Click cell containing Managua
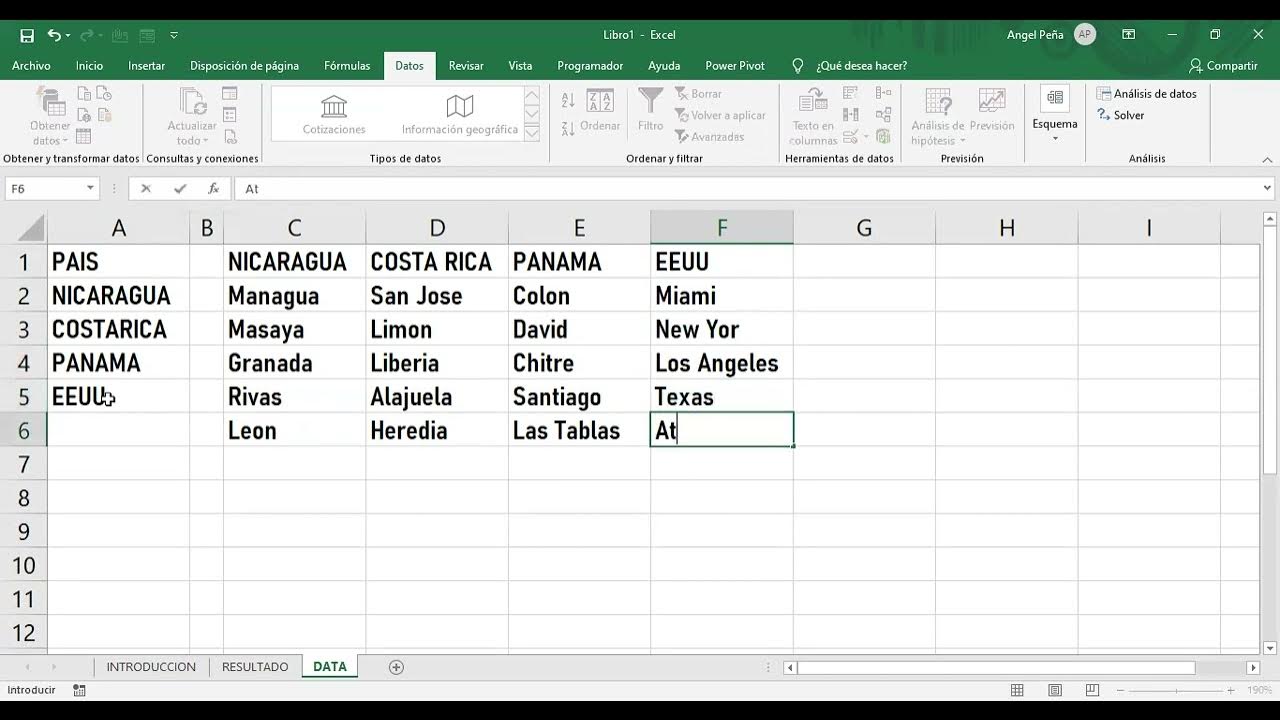The image size is (1280, 720). pos(294,296)
